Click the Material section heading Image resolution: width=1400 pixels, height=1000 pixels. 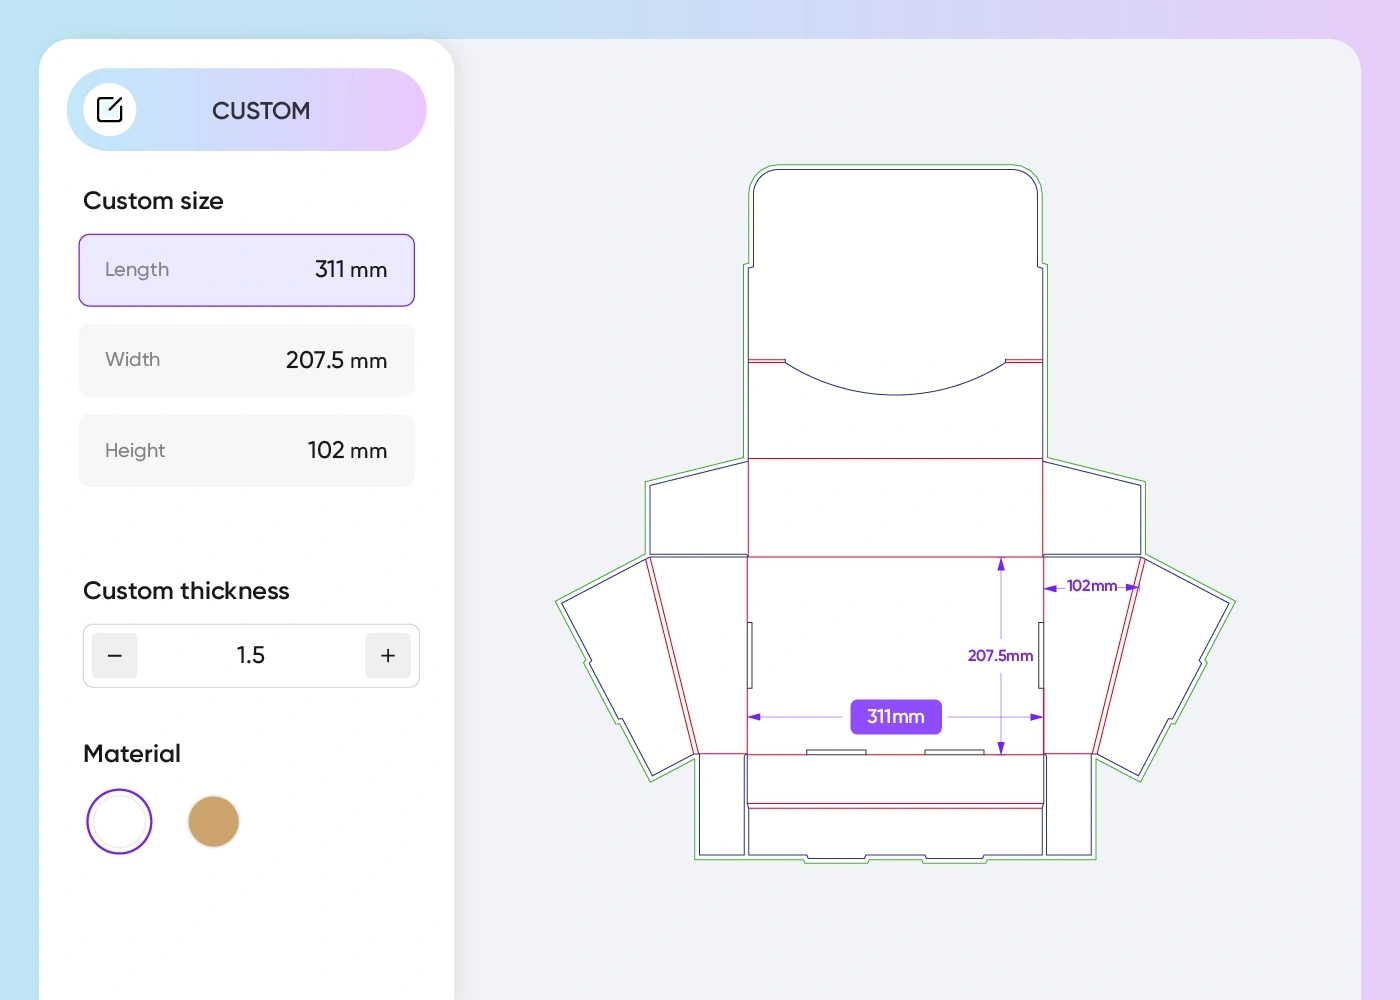point(131,753)
